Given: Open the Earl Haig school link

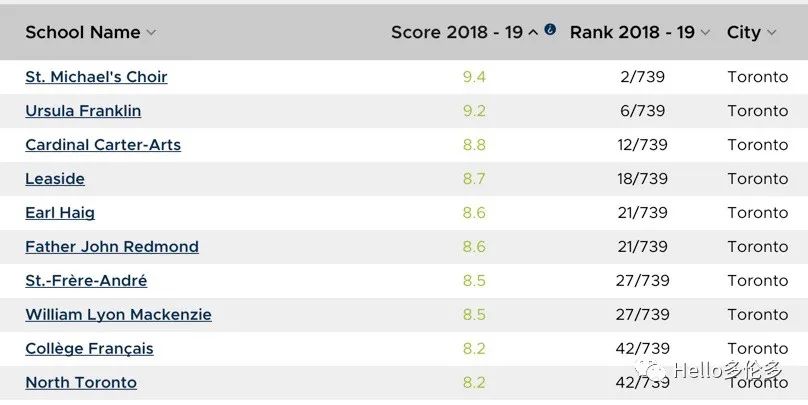Looking at the screenshot, I should pos(60,213).
